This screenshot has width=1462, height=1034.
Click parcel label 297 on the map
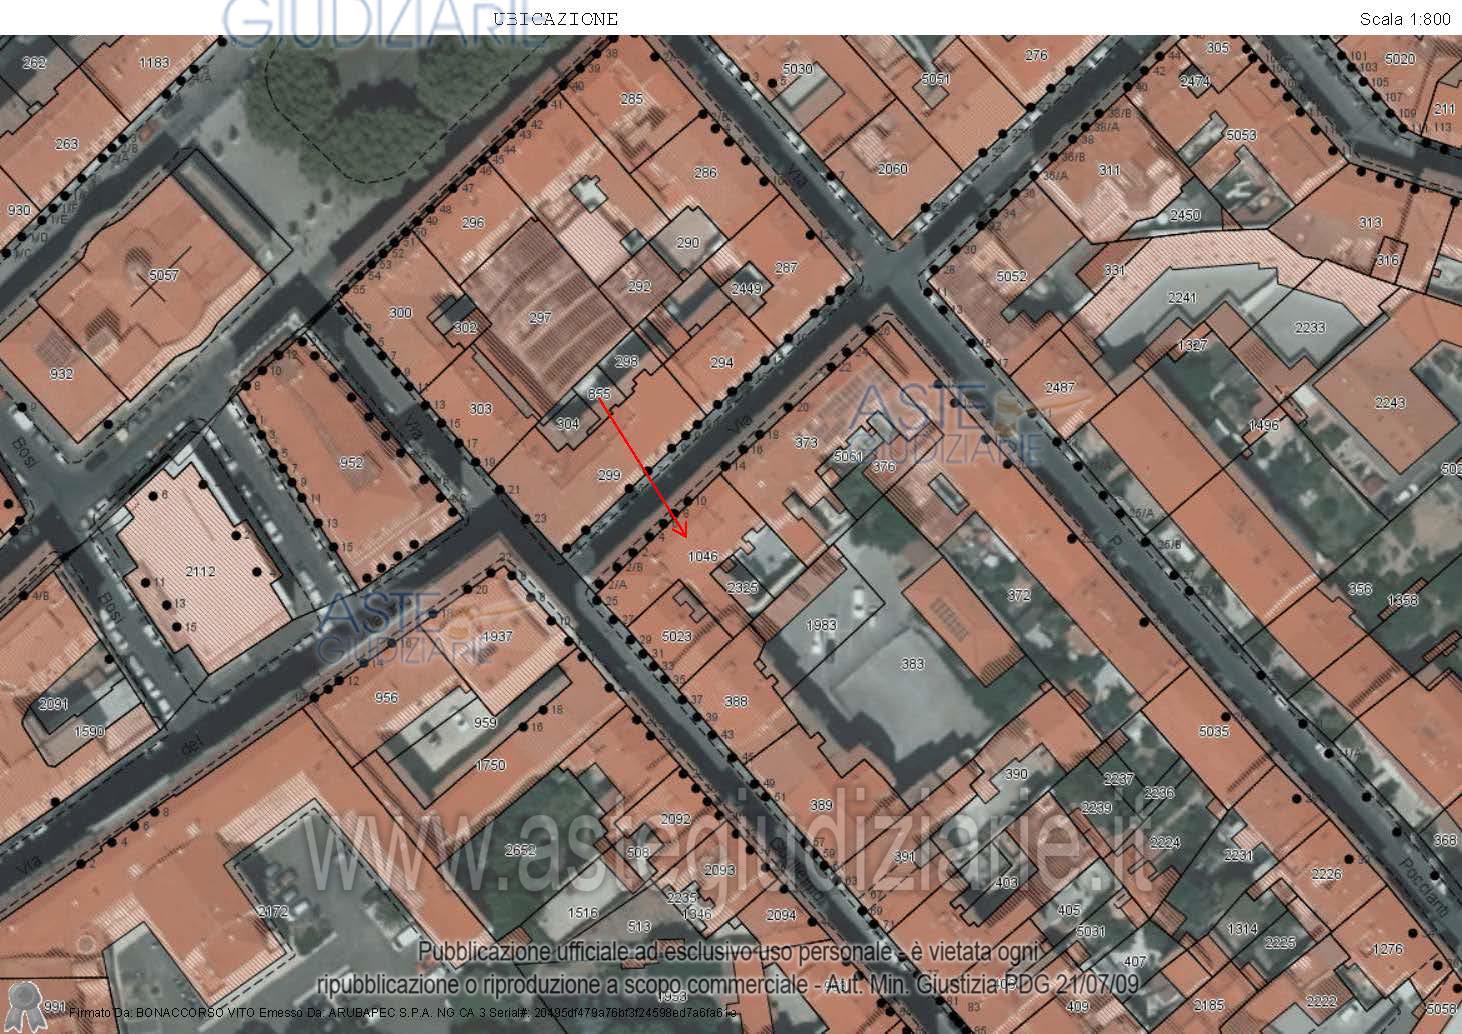pos(540,318)
